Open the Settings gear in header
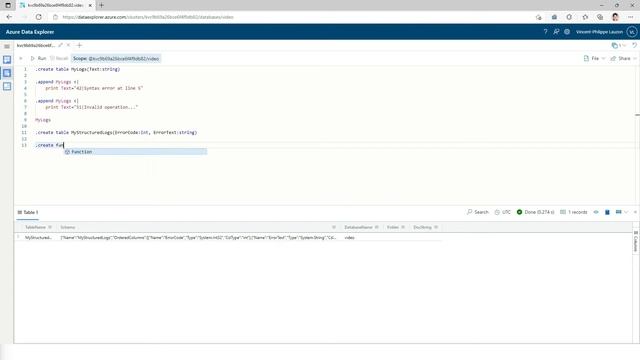Viewport: 640px width, 360px height. 567,31
